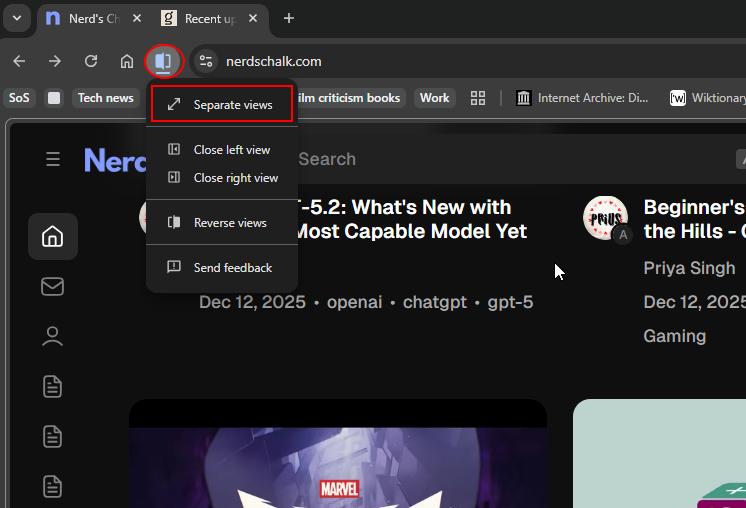The width and height of the screenshot is (746, 508).
Task: Open the mail envelope sidebar icon
Action: pyautogui.click(x=52, y=286)
